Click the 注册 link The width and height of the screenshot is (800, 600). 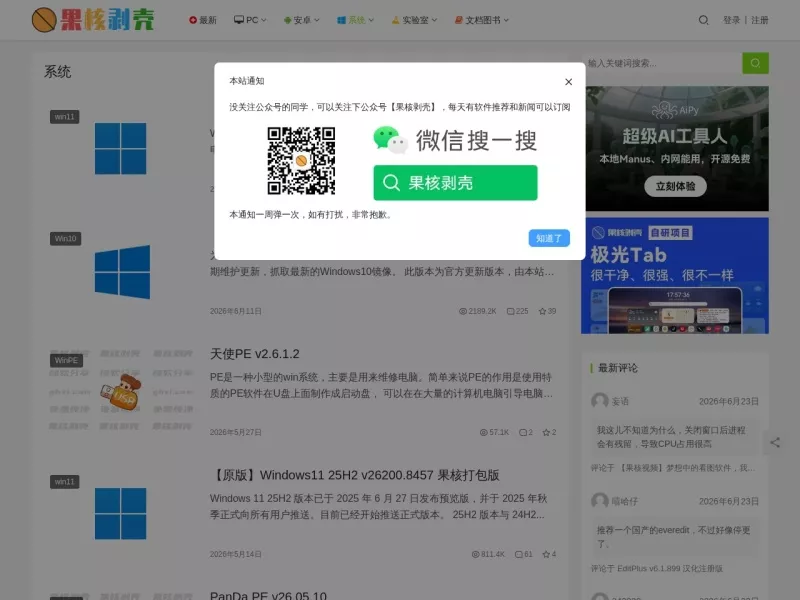pos(760,20)
